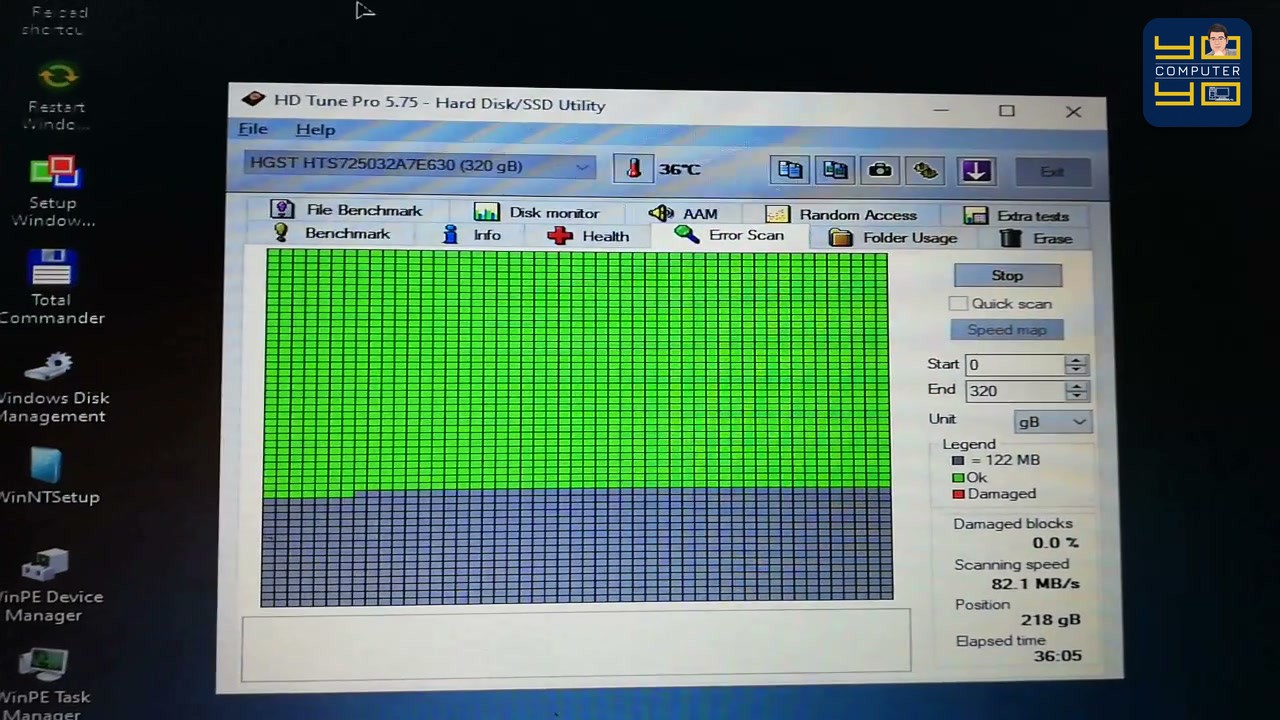Open the HGST drive selection dropdown
The image size is (1280, 720).
tap(419, 166)
